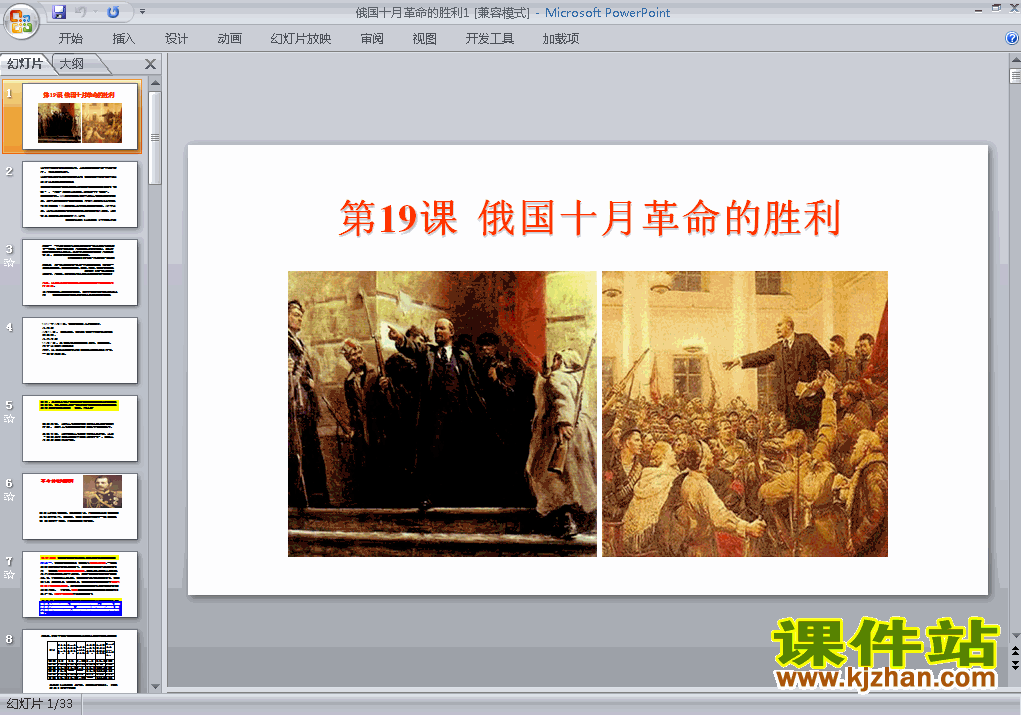The image size is (1021, 715).
Task: Click the main editor scrollbar thumb
Action: point(1015,76)
